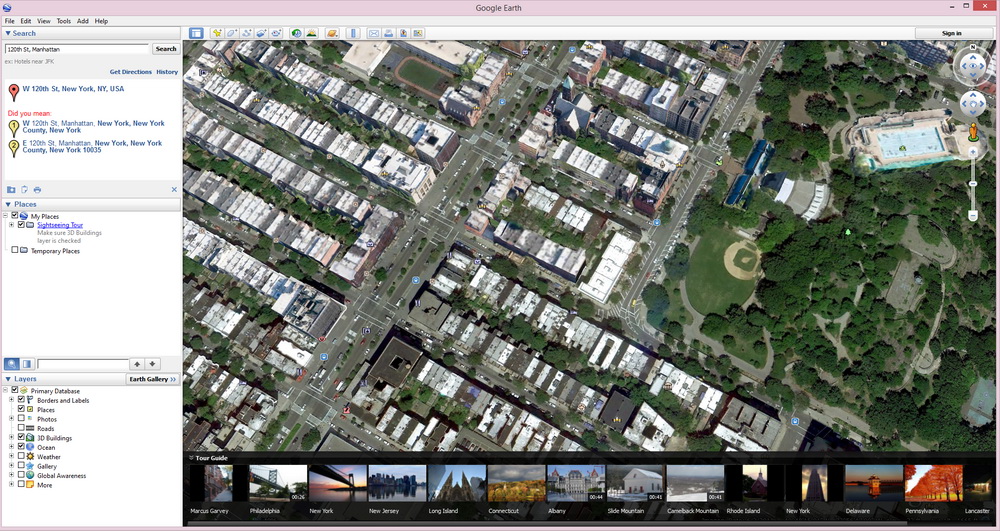Viewport: 1000px width, 531px height.
Task: Add an image overlay from the toolbar
Action: [x=261, y=33]
